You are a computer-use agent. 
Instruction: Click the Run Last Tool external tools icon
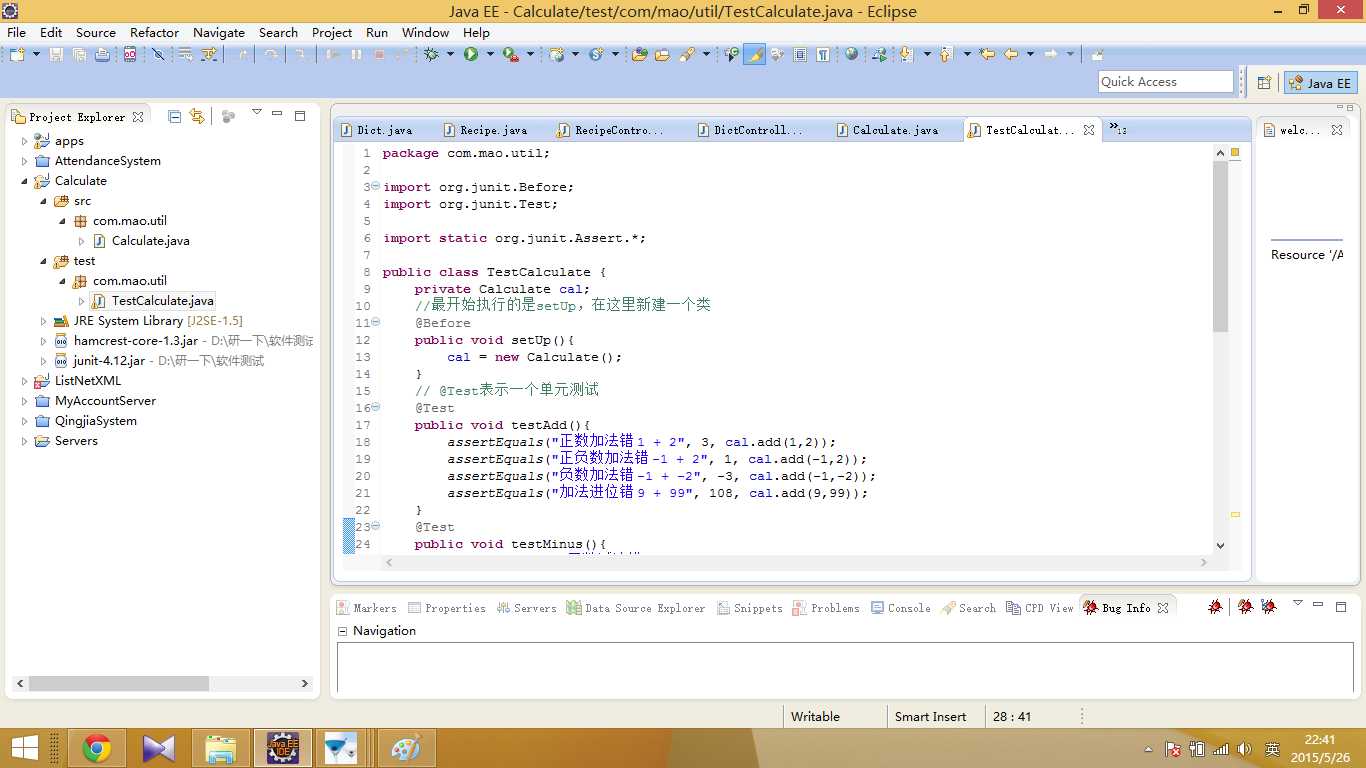(511, 55)
